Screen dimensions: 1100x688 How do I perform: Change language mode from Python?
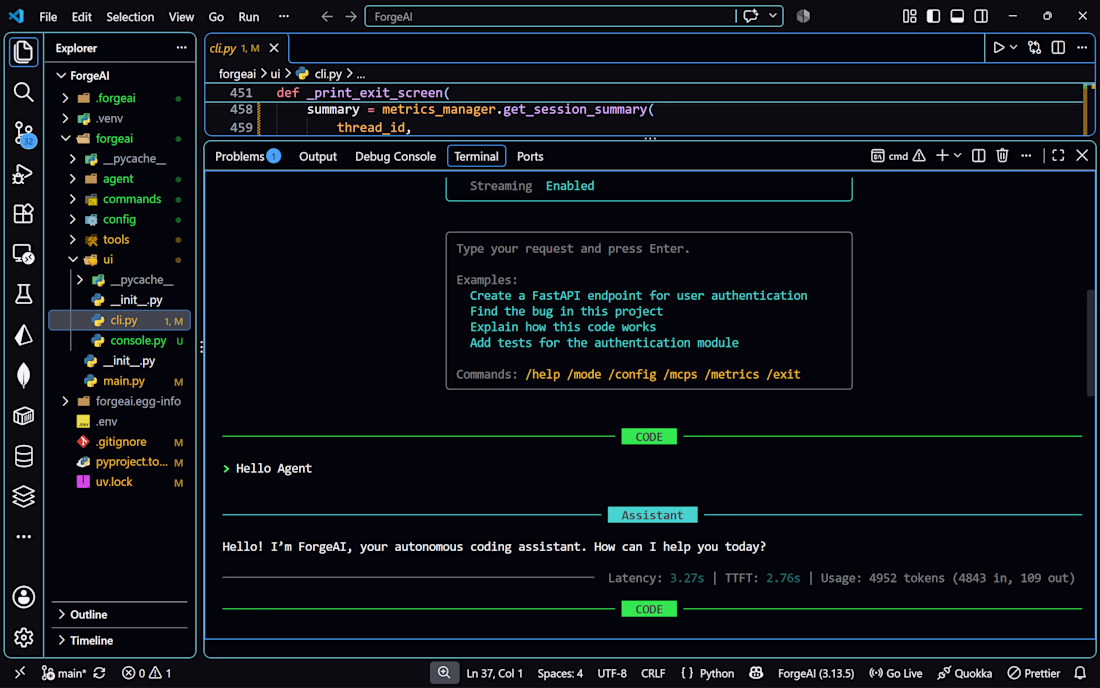(716, 673)
